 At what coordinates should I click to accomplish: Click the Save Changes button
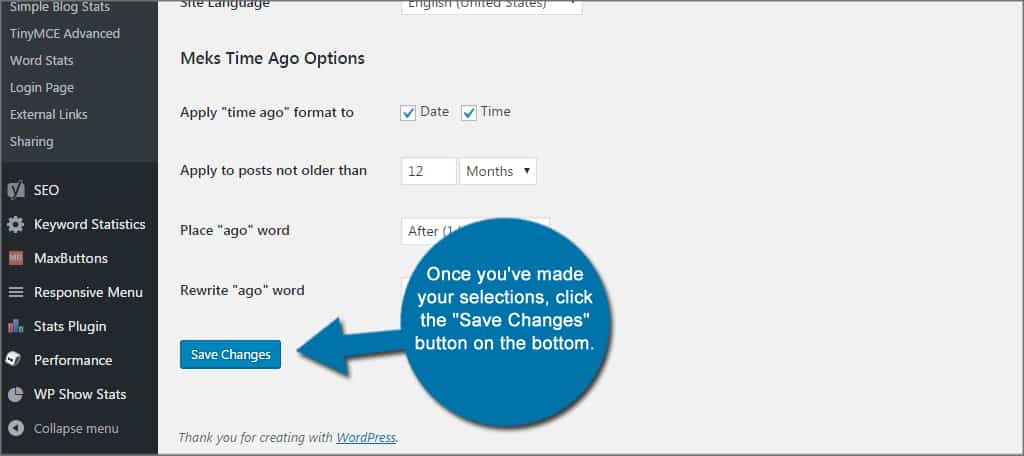click(230, 354)
